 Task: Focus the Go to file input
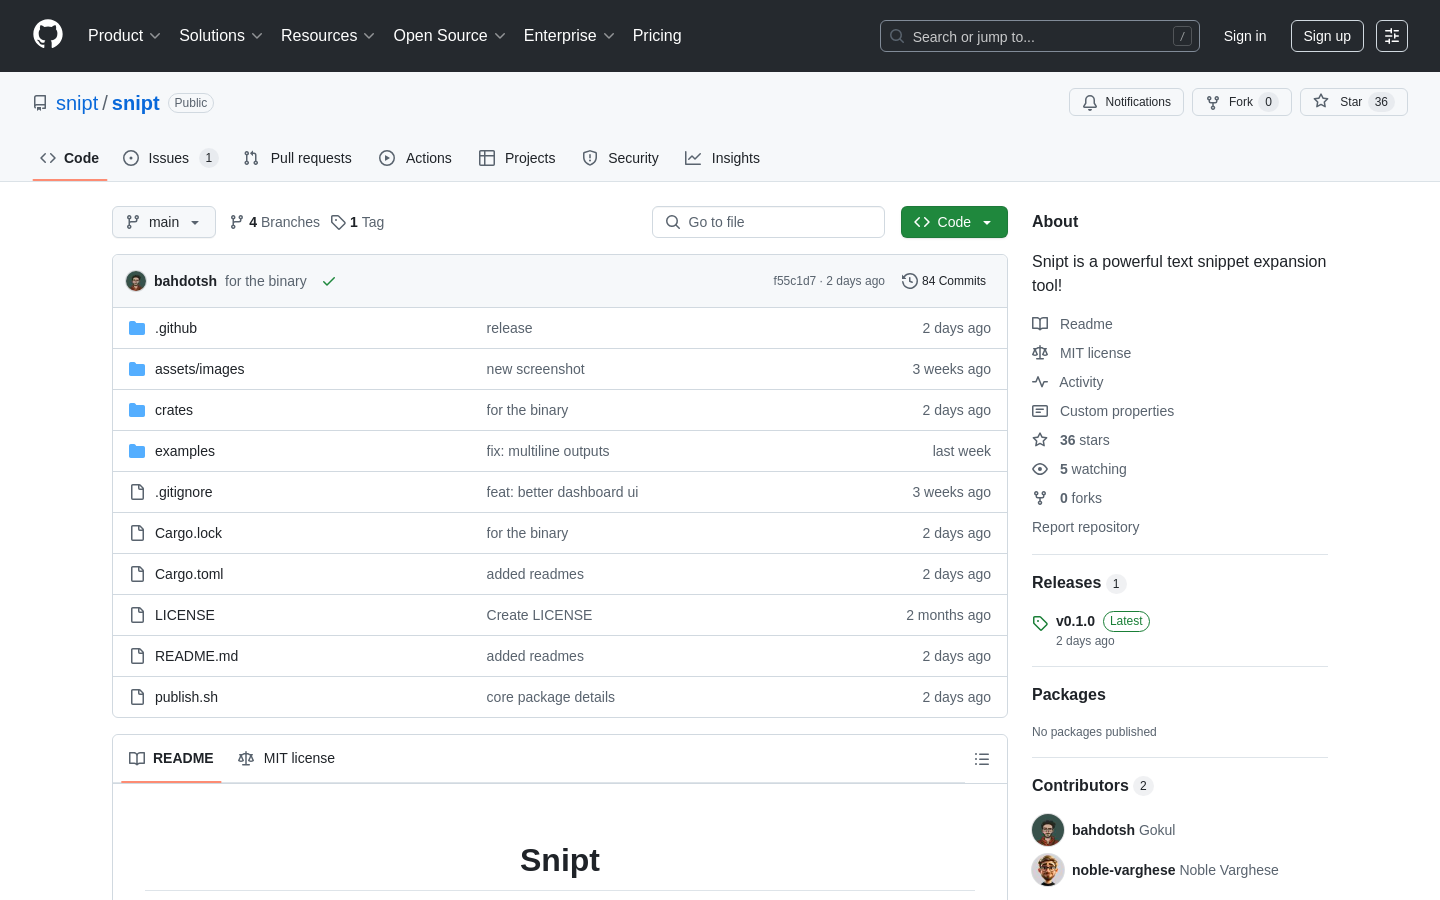[768, 222]
